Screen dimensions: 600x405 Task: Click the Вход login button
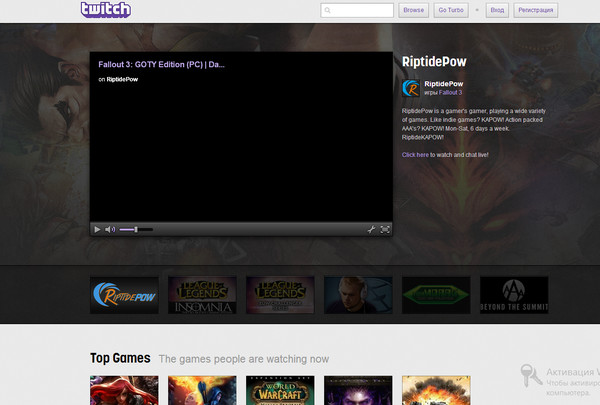tap(497, 10)
